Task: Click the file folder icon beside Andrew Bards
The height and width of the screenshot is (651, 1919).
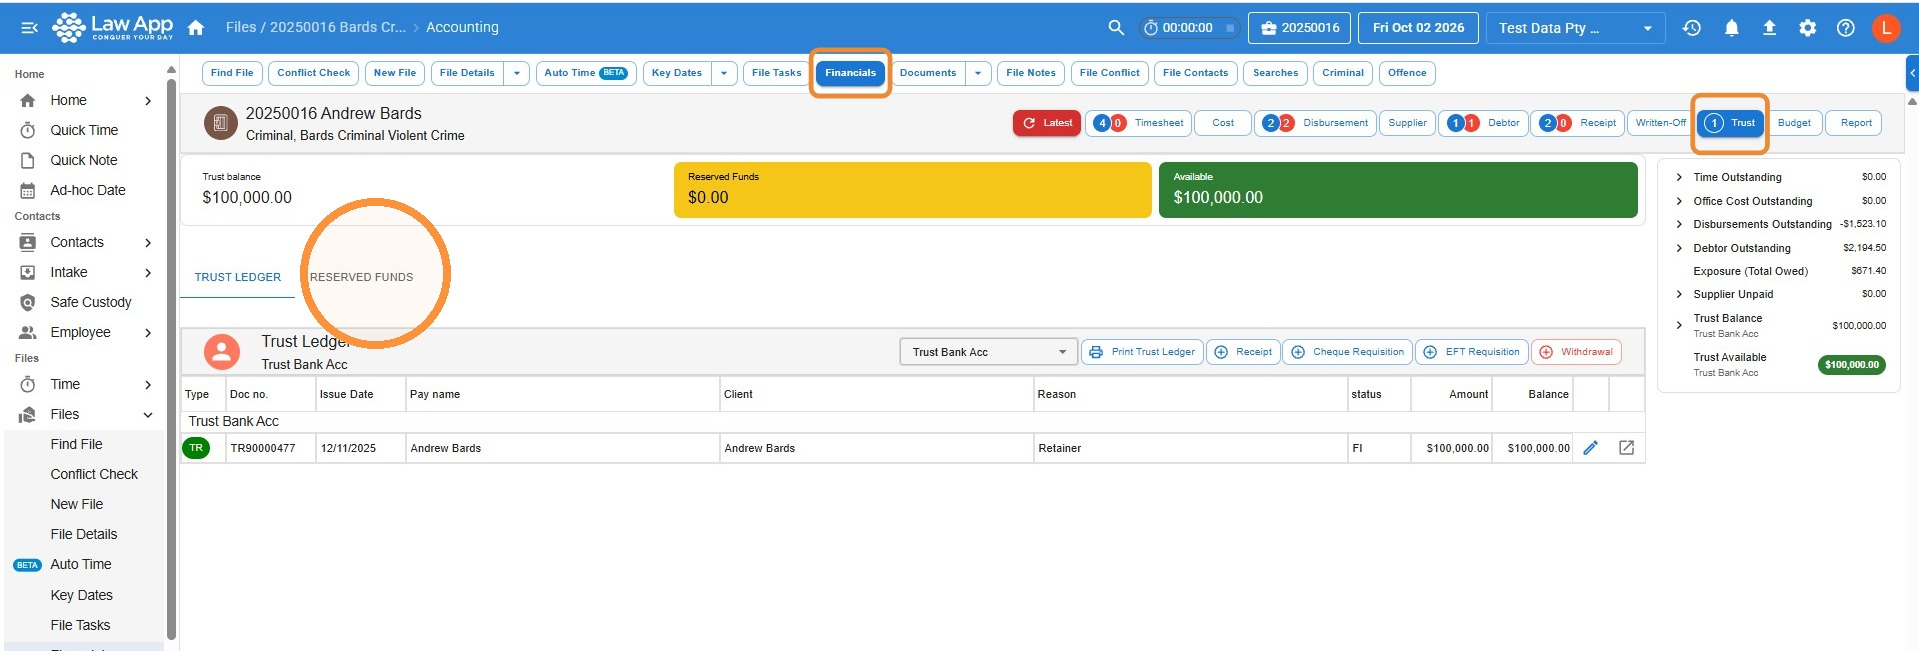Action: (x=220, y=123)
